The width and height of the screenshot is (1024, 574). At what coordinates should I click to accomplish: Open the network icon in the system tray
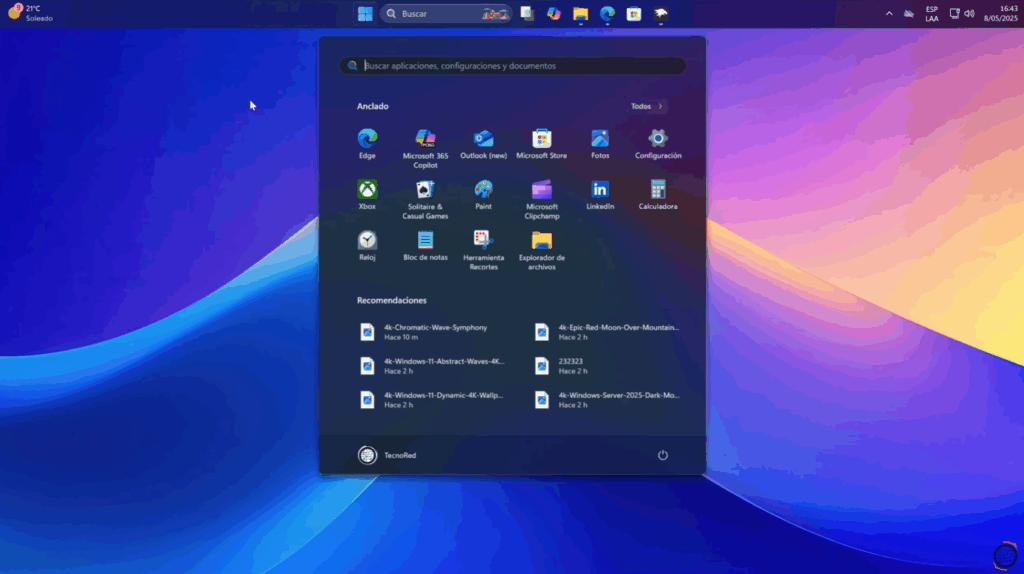coord(955,14)
